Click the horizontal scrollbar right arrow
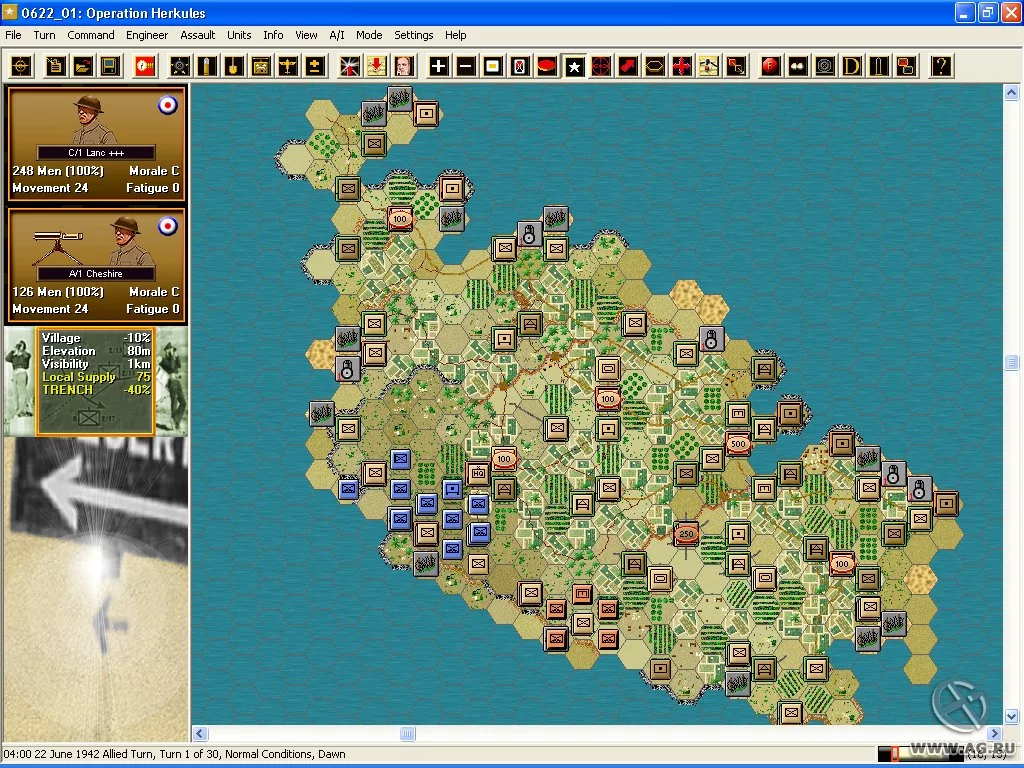 (x=994, y=733)
